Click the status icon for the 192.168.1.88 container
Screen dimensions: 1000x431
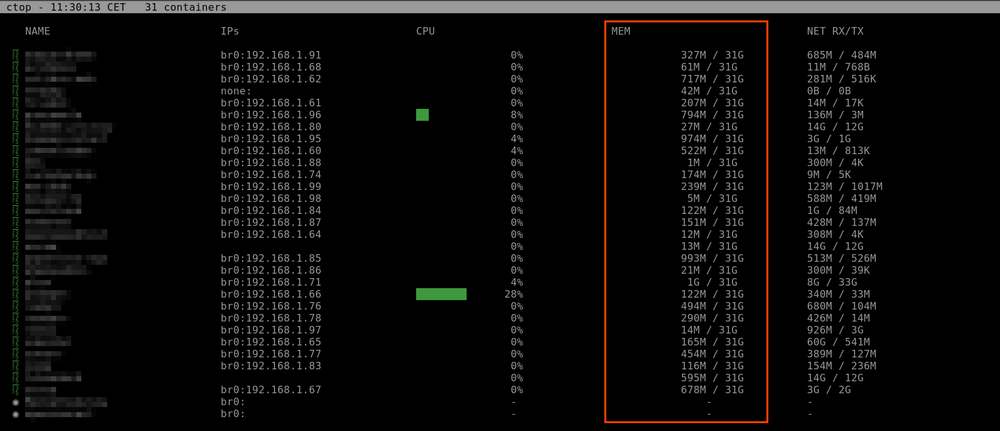coord(15,163)
